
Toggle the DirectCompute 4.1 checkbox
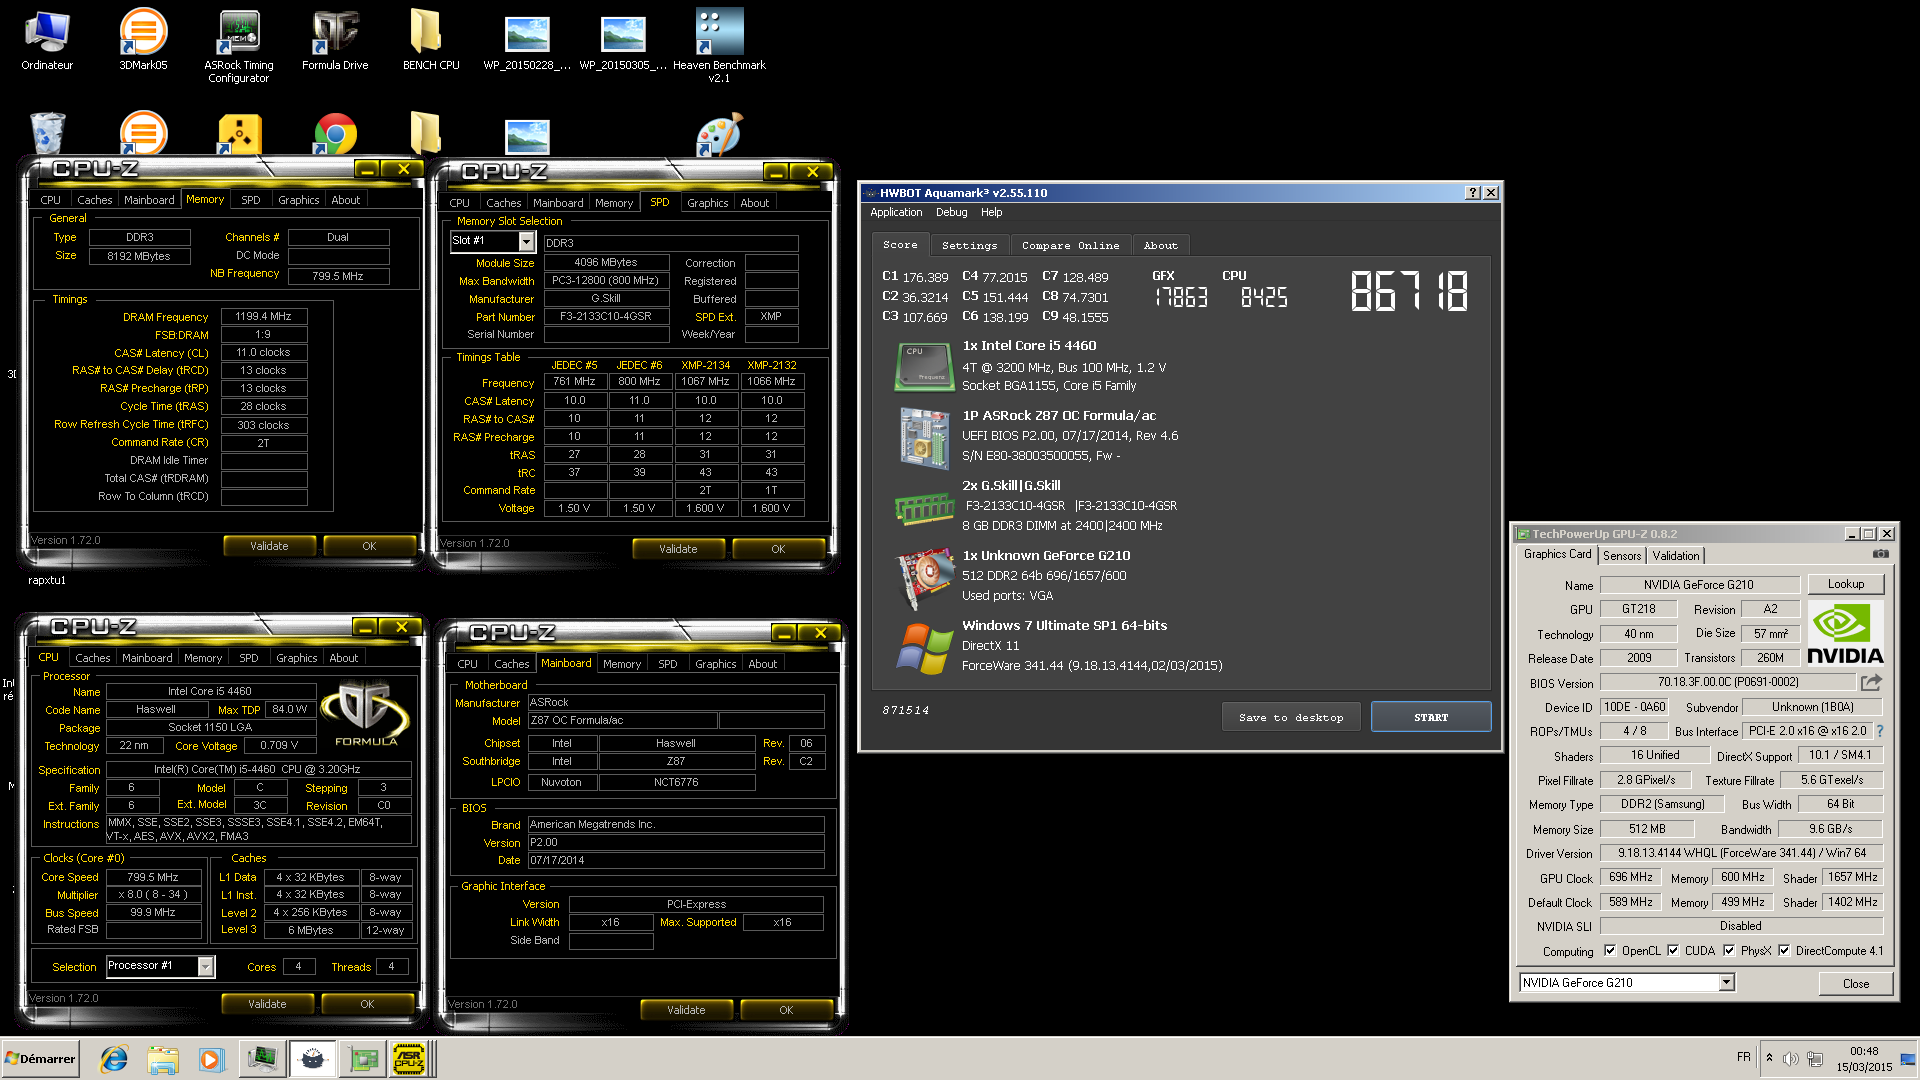pyautogui.click(x=1784, y=951)
